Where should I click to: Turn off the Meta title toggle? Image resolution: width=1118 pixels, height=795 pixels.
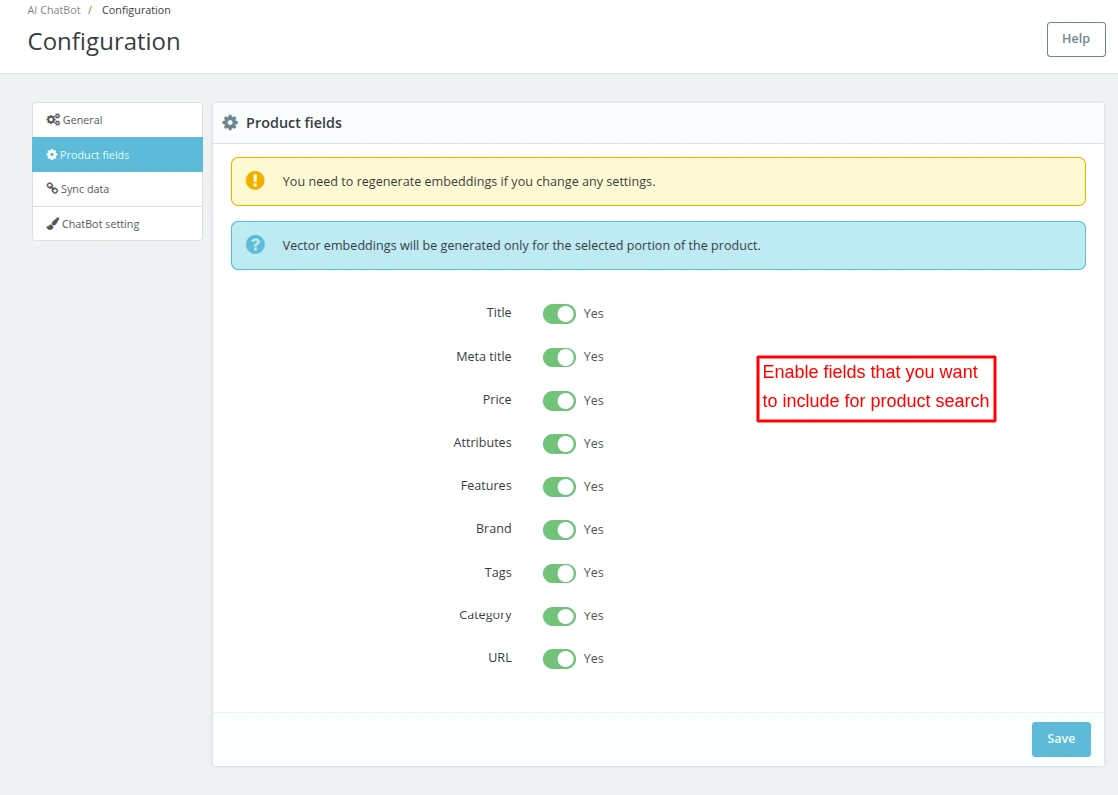[560, 356]
